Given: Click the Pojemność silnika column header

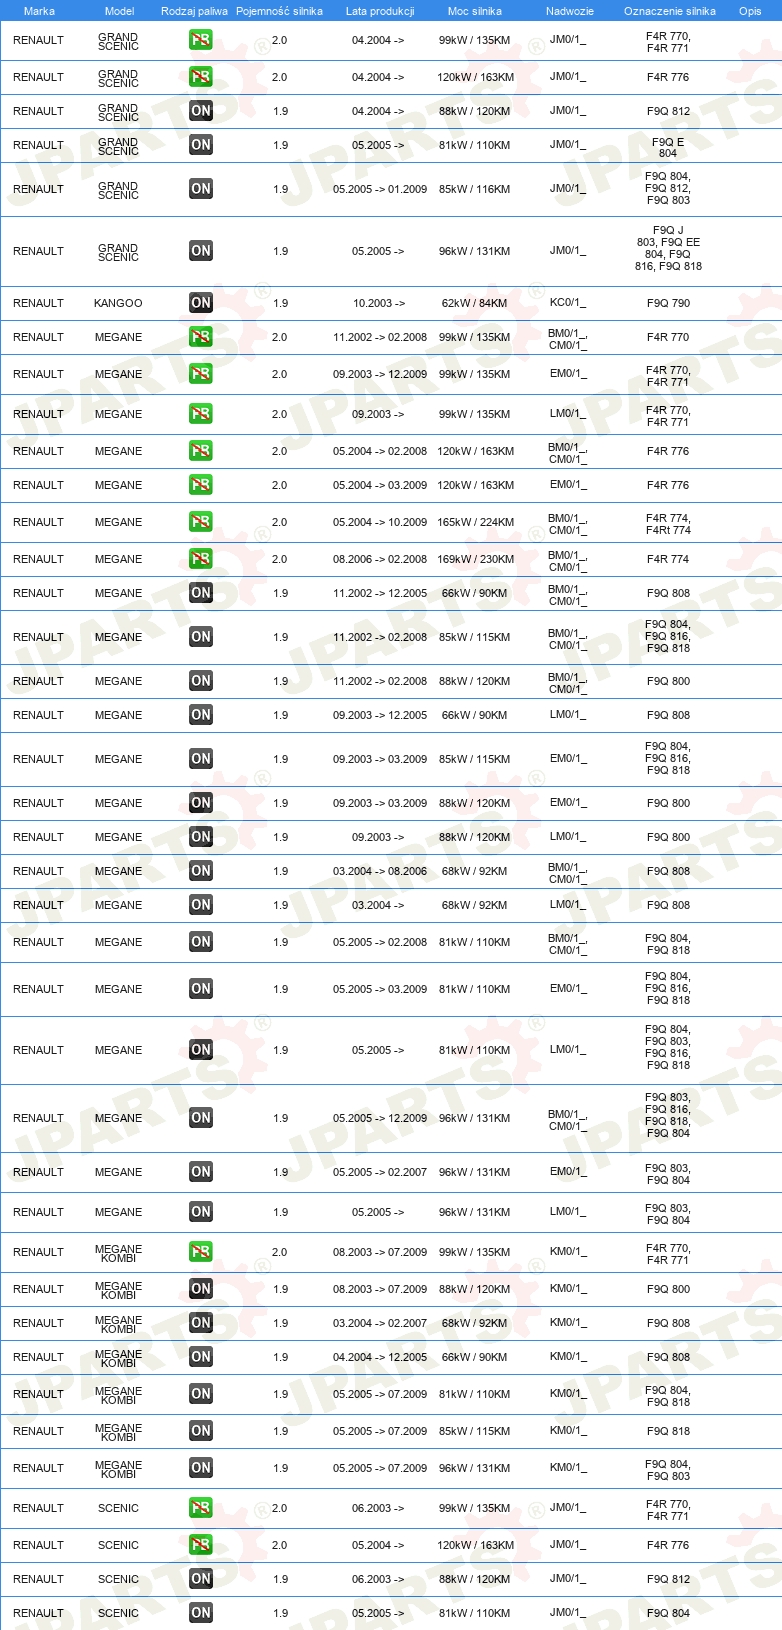Looking at the screenshot, I should click(279, 11).
